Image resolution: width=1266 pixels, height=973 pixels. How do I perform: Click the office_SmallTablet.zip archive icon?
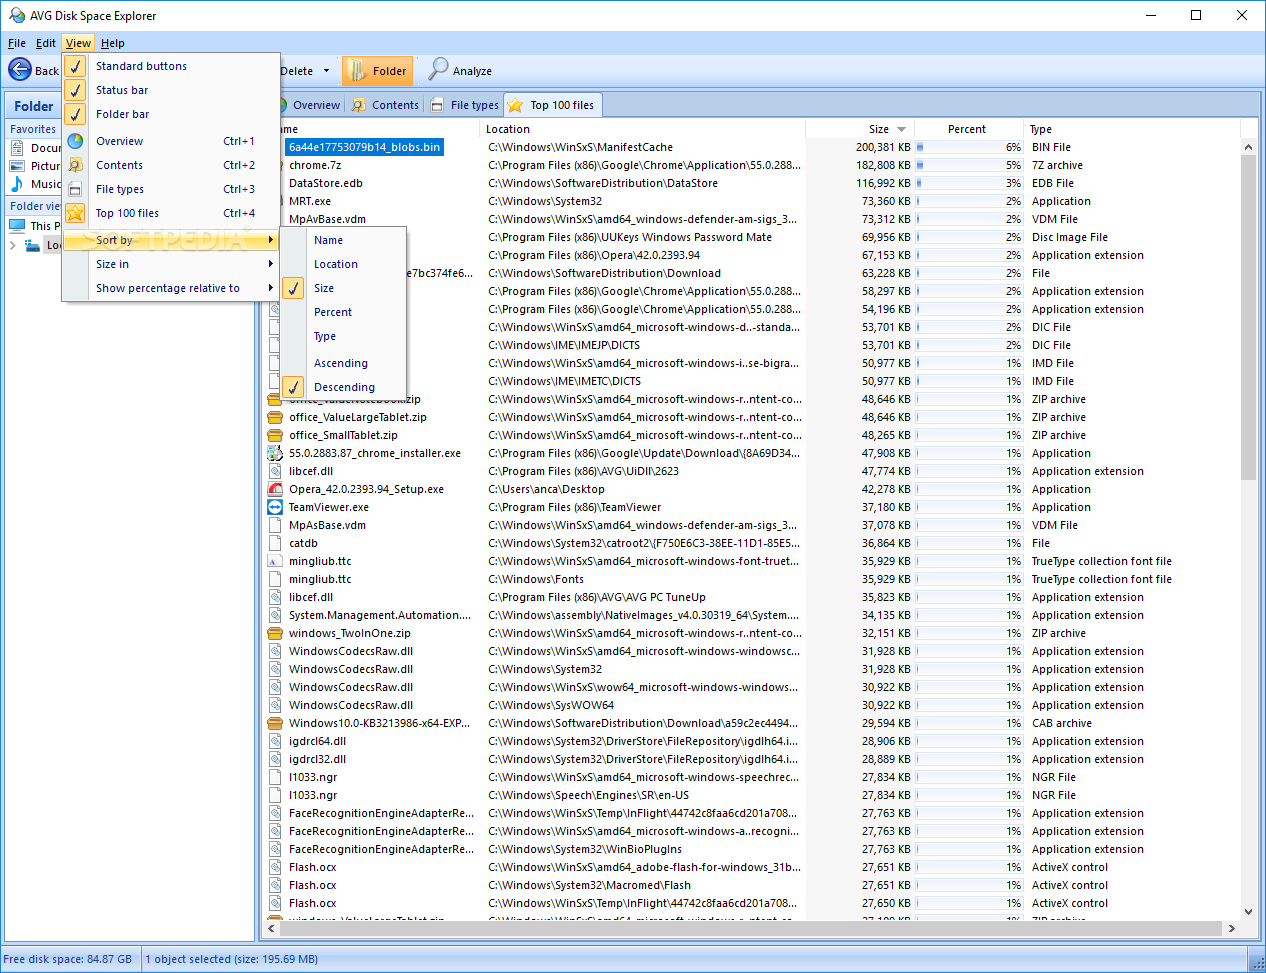[x=275, y=435]
